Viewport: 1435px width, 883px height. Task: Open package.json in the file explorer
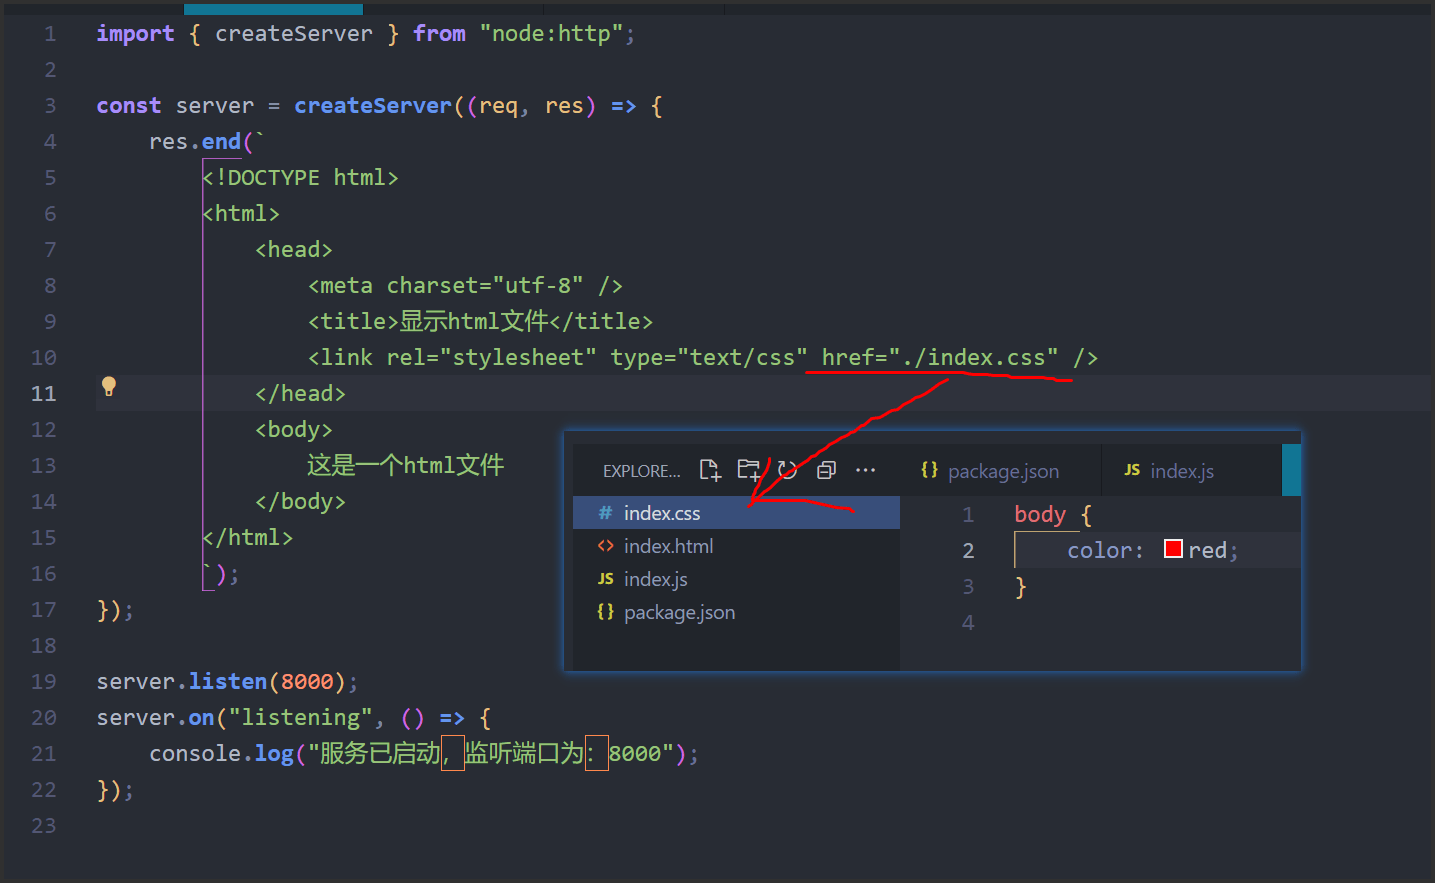click(x=736, y=612)
